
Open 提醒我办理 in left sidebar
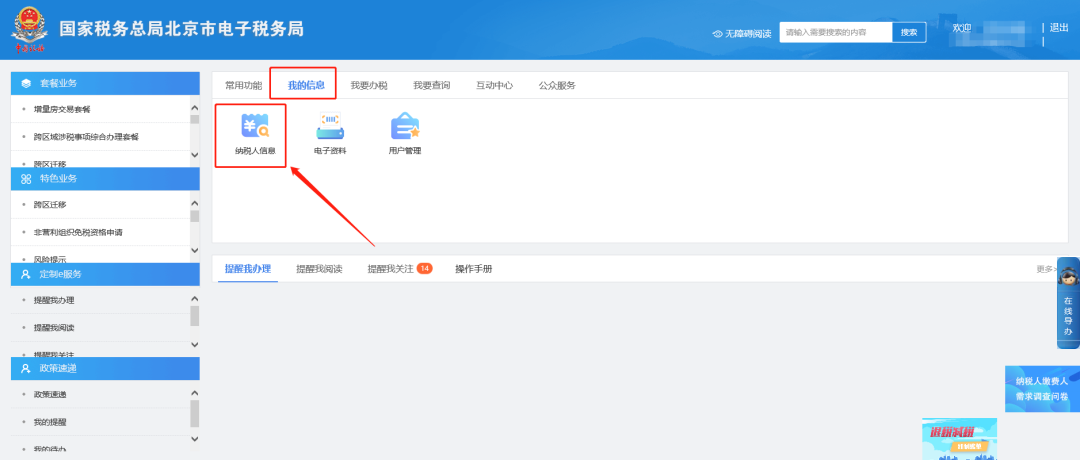point(54,300)
